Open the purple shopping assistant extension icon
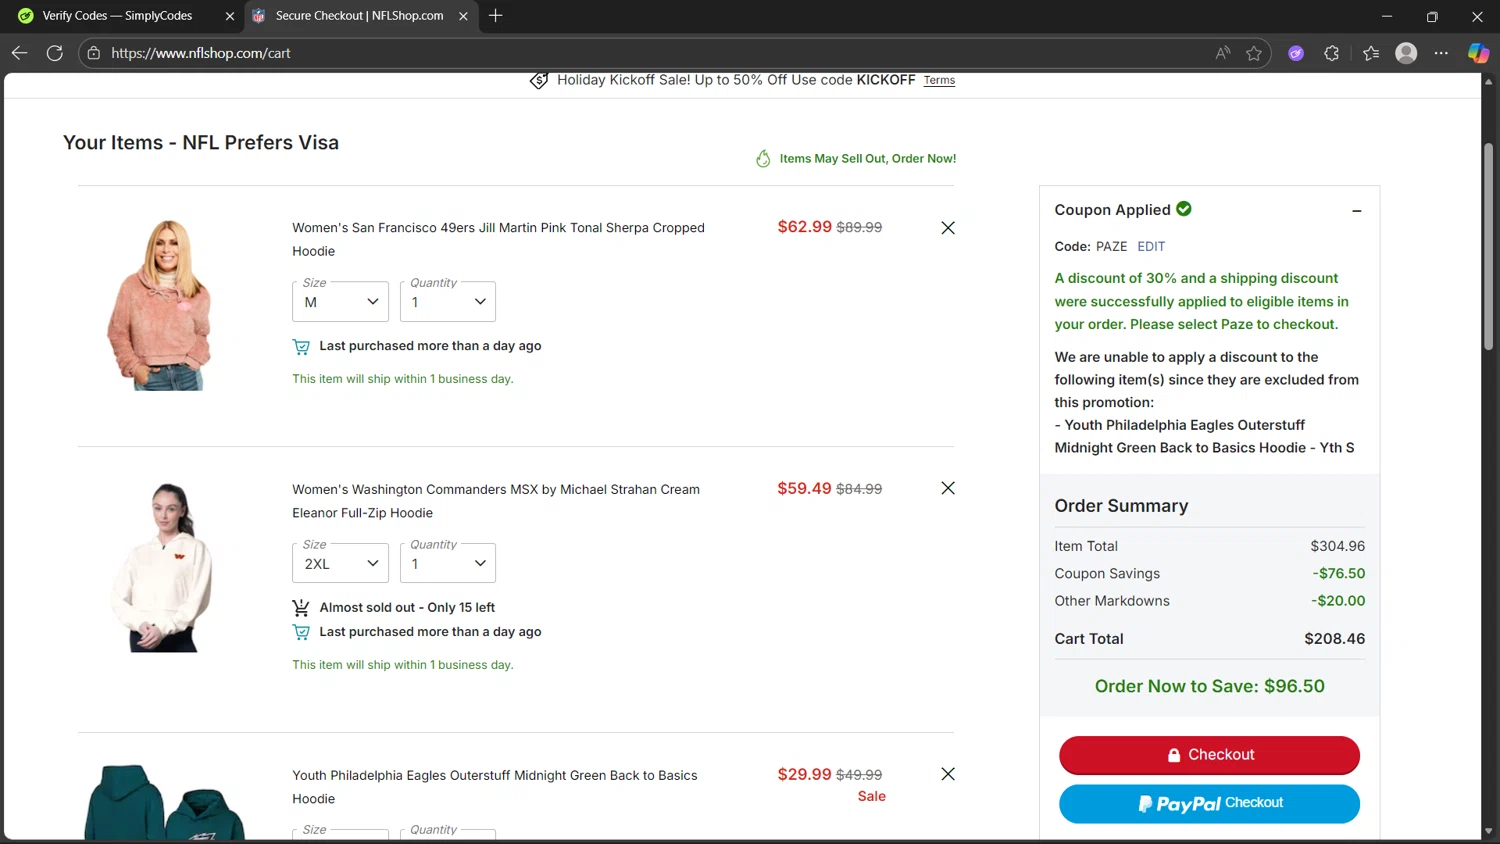The image size is (1500, 844). pyautogui.click(x=1296, y=53)
